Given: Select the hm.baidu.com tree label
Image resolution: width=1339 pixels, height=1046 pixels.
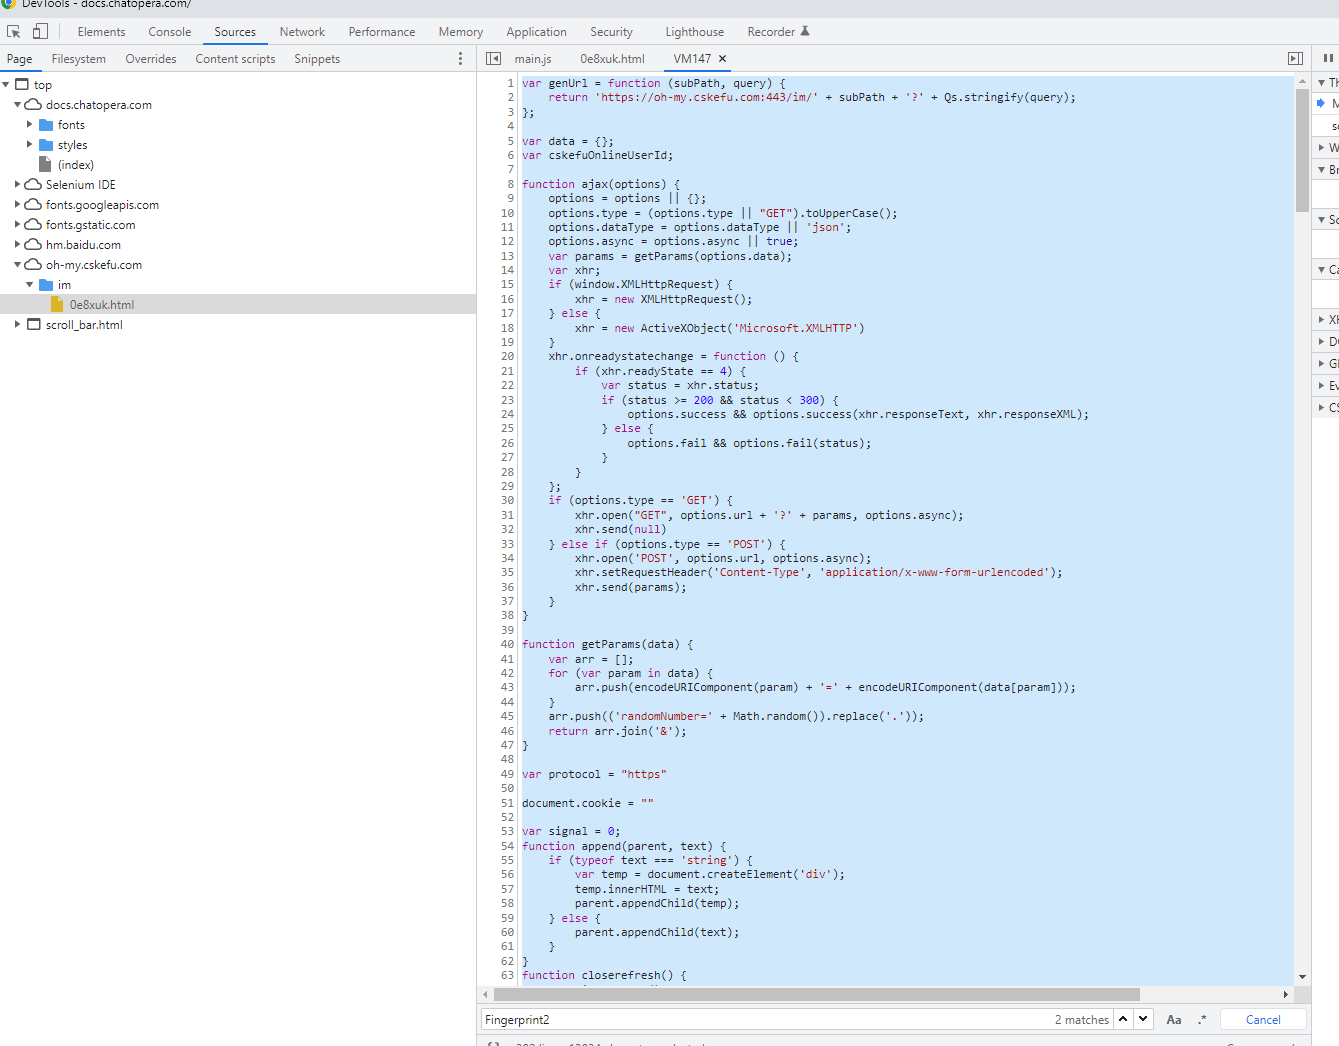Looking at the screenshot, I should click(83, 245).
